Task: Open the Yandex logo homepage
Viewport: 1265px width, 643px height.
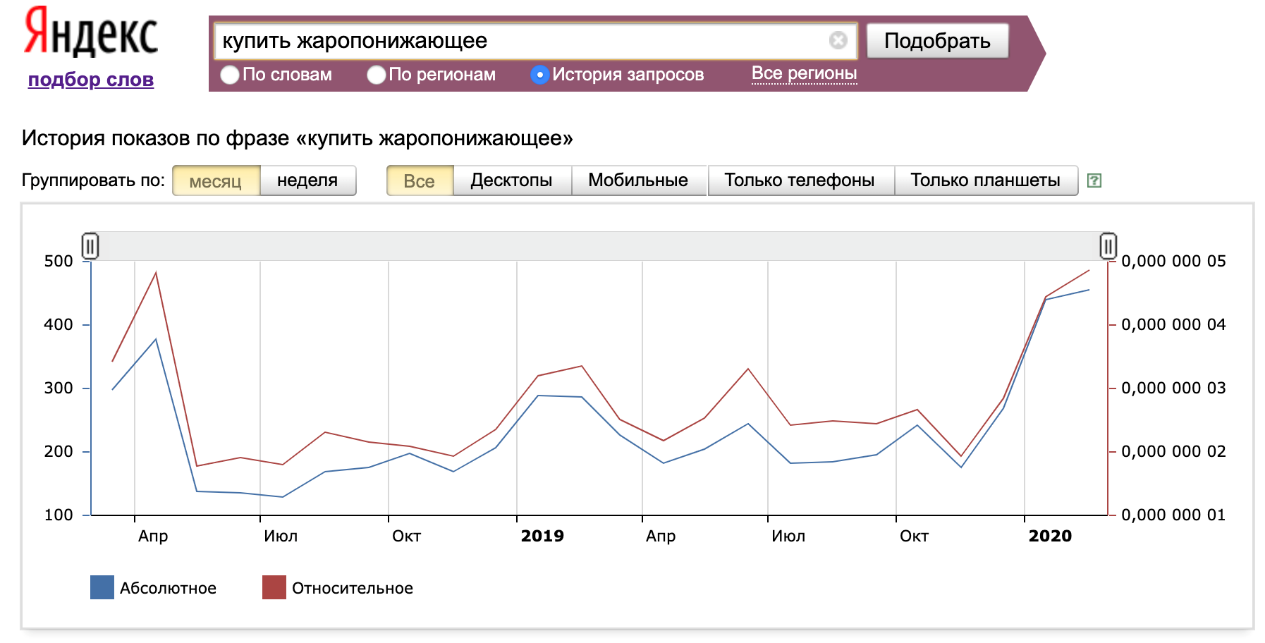Action: point(90,32)
